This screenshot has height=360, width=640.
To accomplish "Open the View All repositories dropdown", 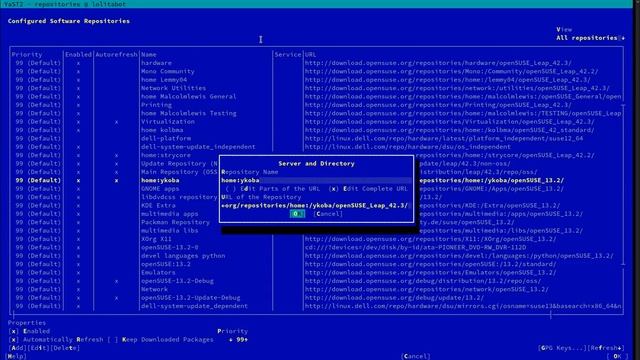I will click(x=590, y=38).
